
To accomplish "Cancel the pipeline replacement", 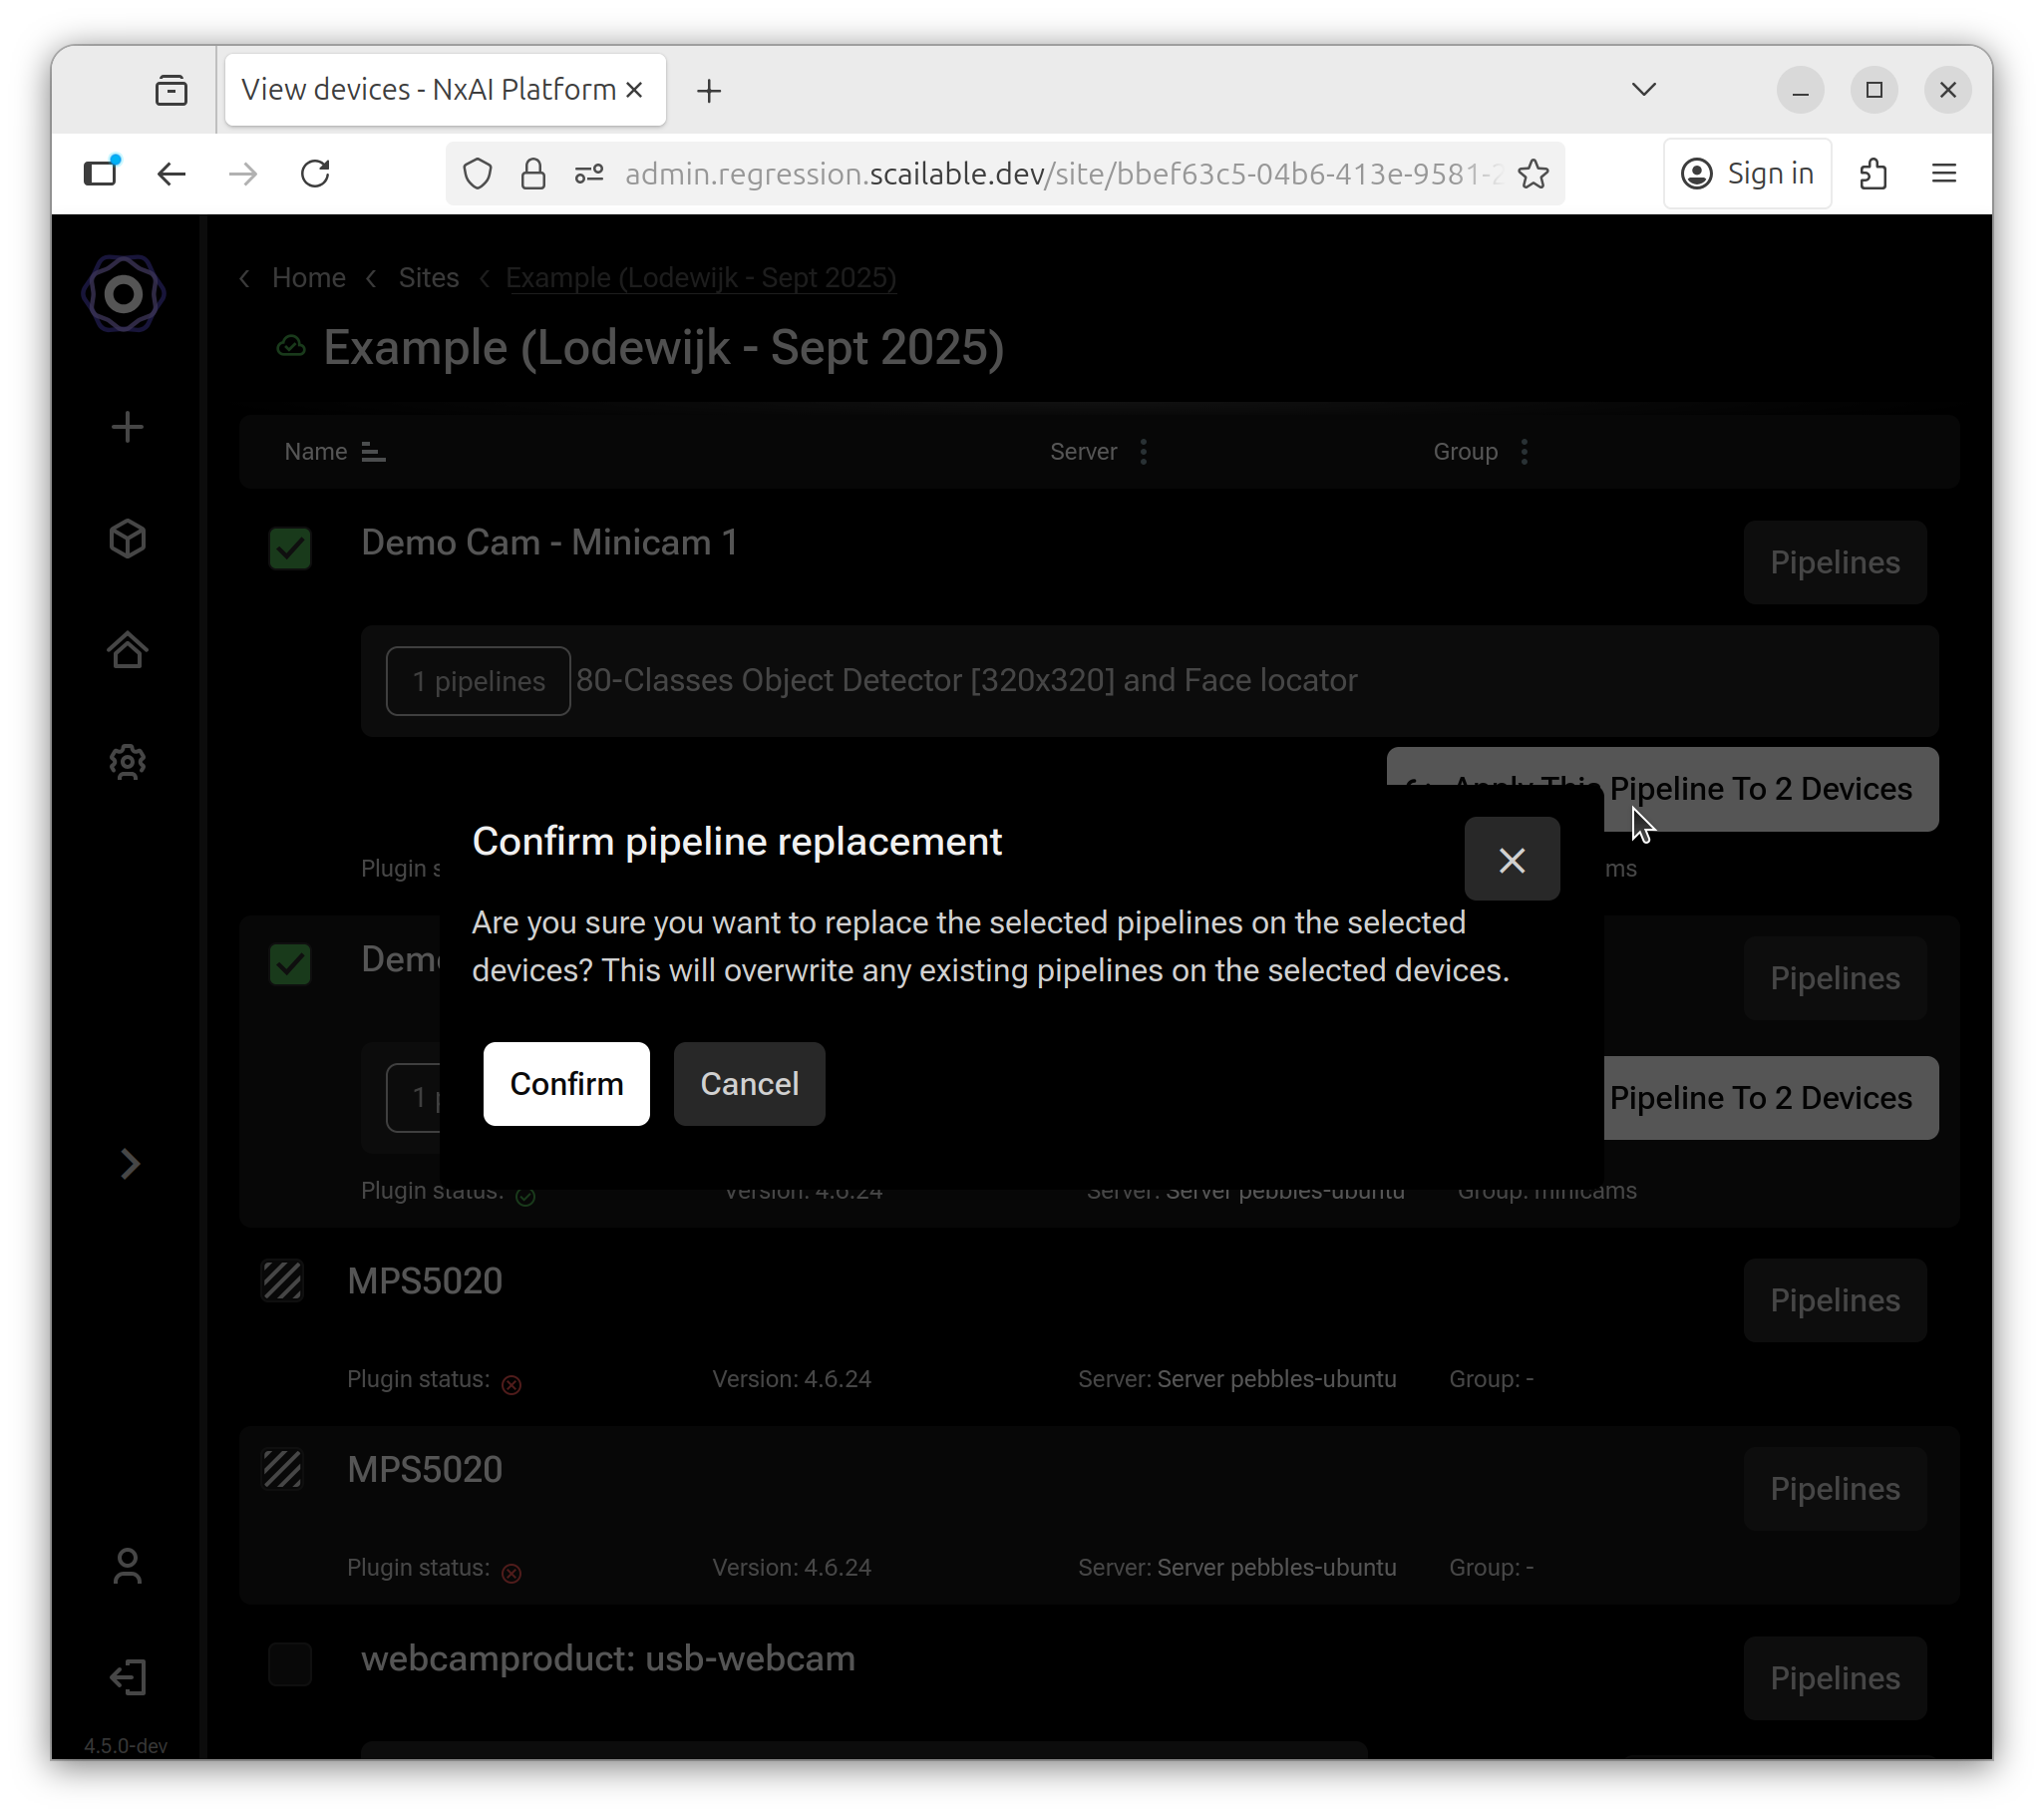I will 749,1084.
